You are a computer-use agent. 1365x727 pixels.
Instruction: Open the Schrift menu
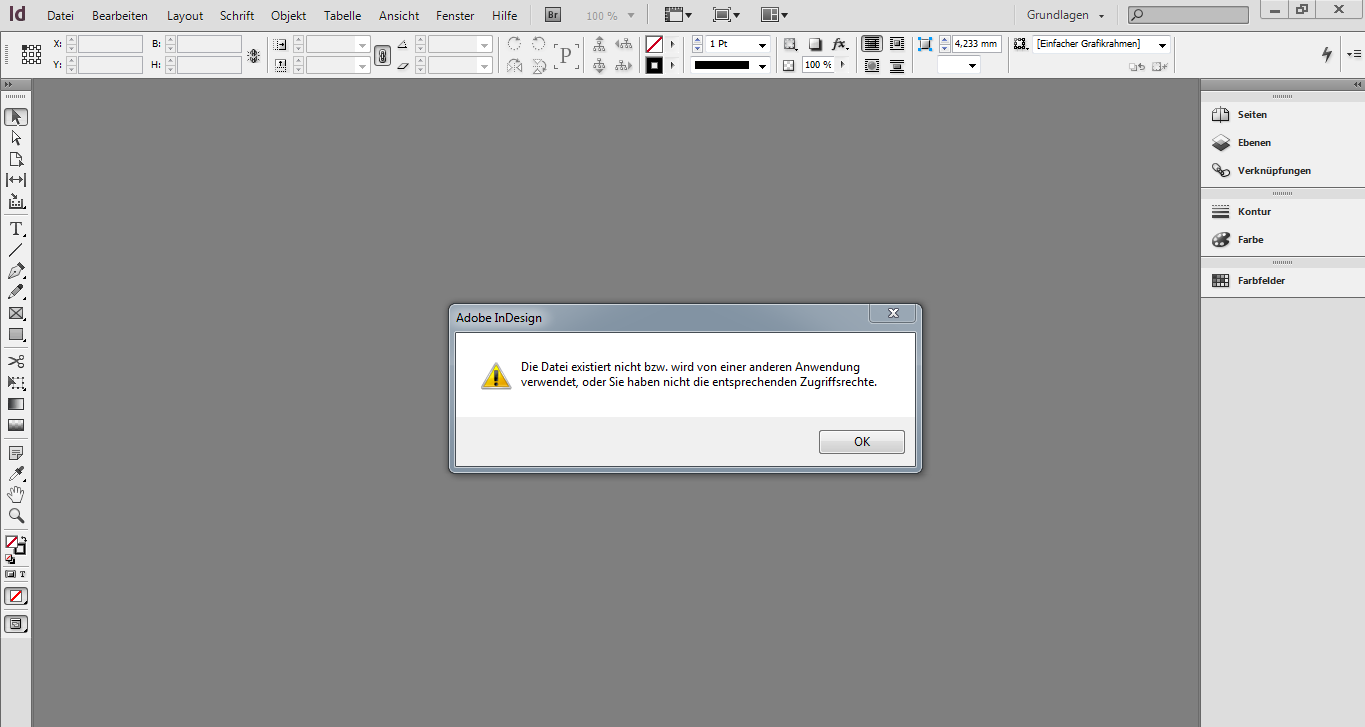pyautogui.click(x=237, y=16)
